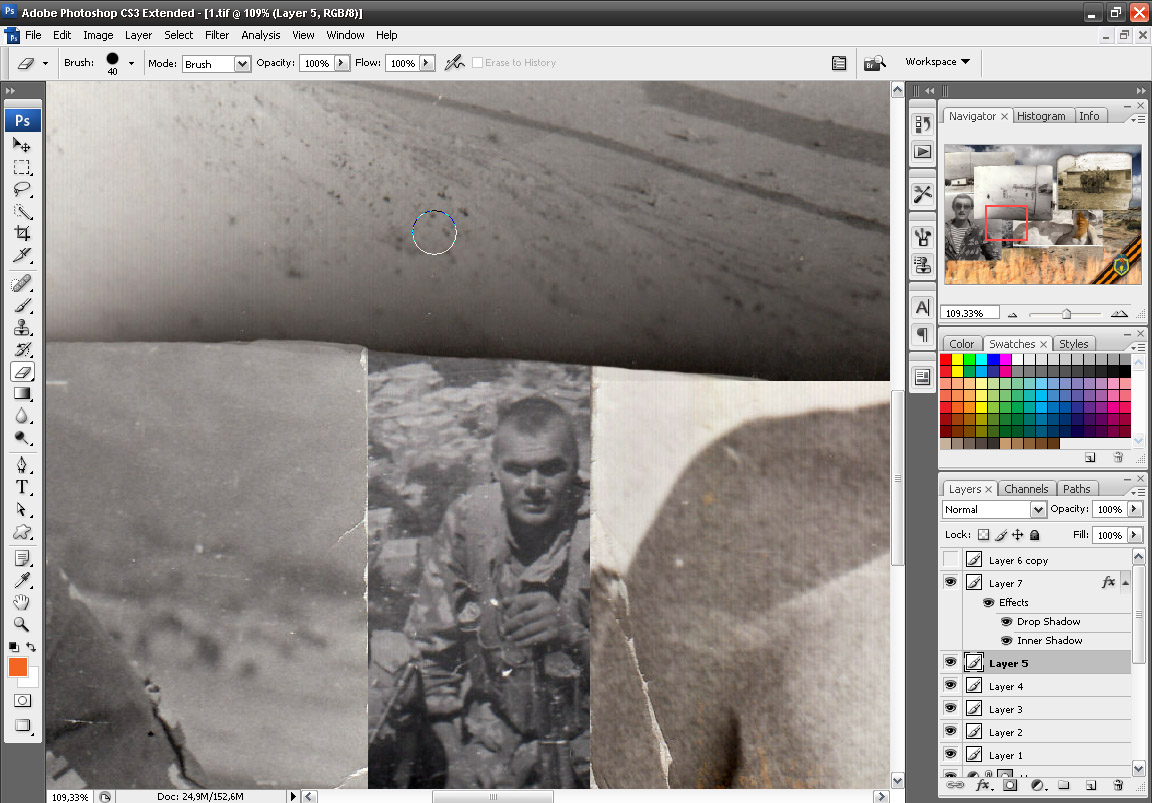Open the eraser Opacity slider arrow

coord(342,63)
